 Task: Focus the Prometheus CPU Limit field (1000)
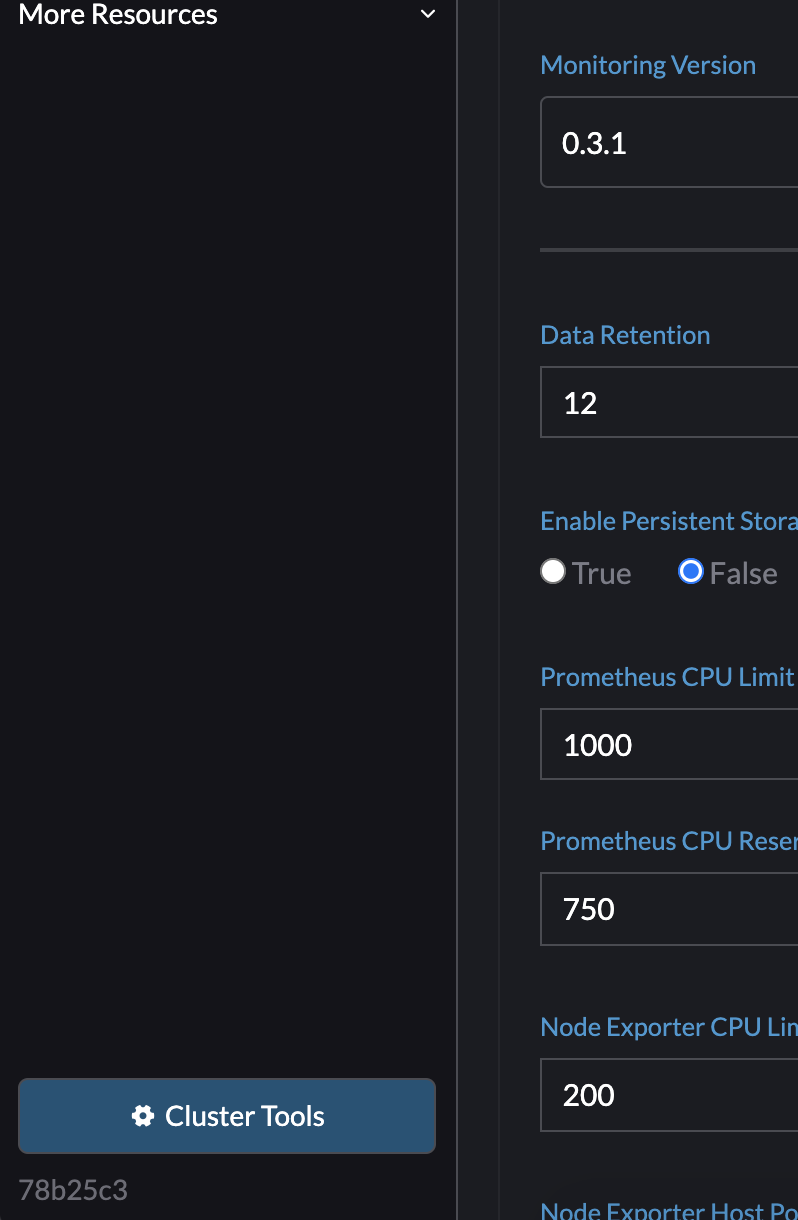[x=668, y=745]
